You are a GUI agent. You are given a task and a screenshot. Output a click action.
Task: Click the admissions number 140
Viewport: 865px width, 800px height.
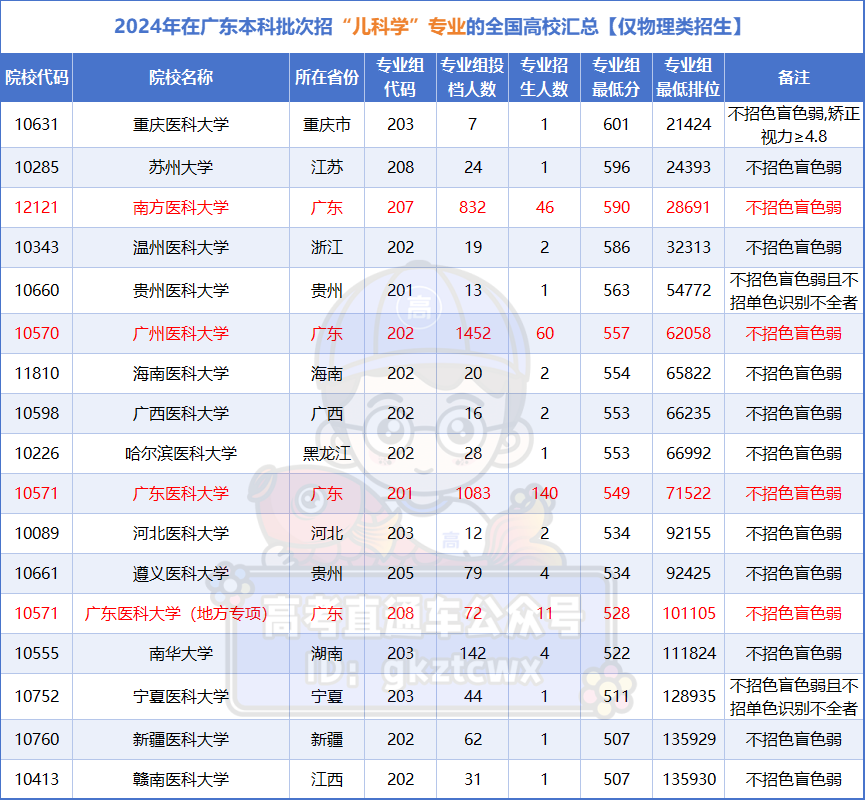[544, 494]
